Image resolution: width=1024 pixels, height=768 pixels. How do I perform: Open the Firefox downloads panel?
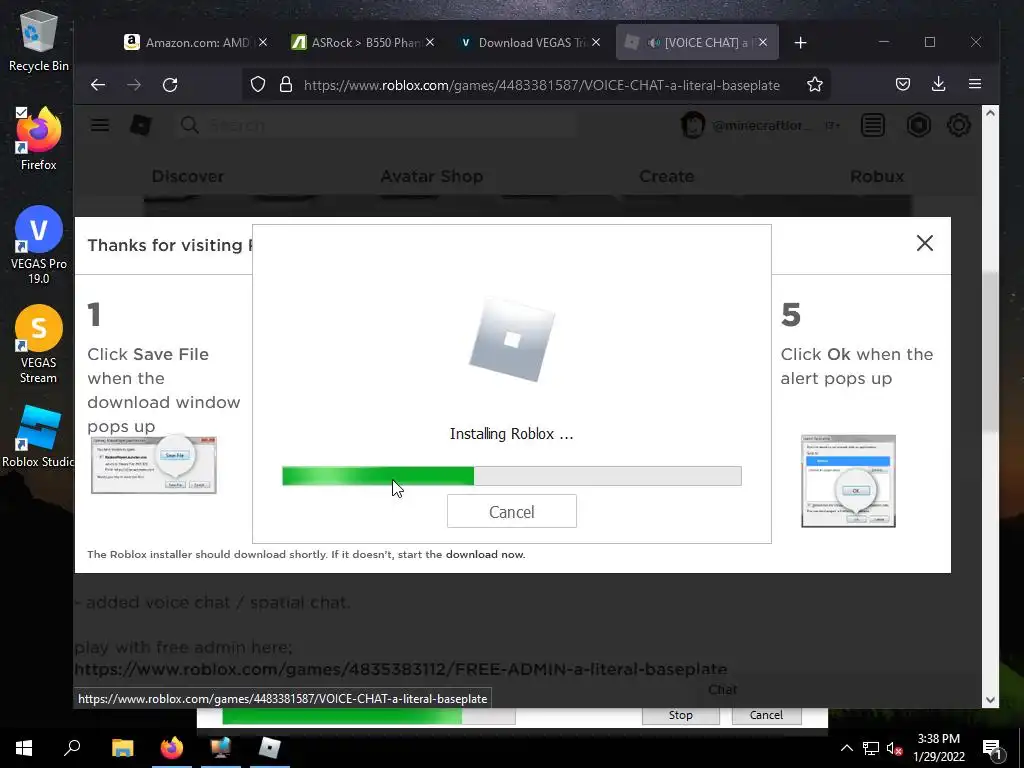938,84
